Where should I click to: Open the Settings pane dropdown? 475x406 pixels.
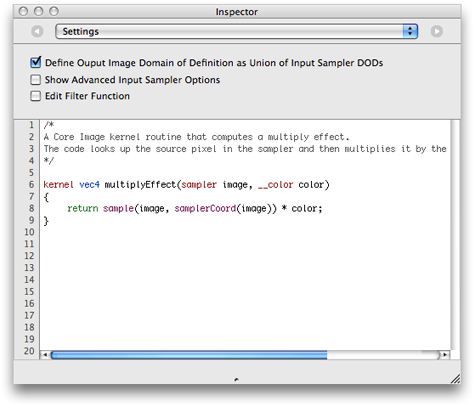pyautogui.click(x=236, y=31)
